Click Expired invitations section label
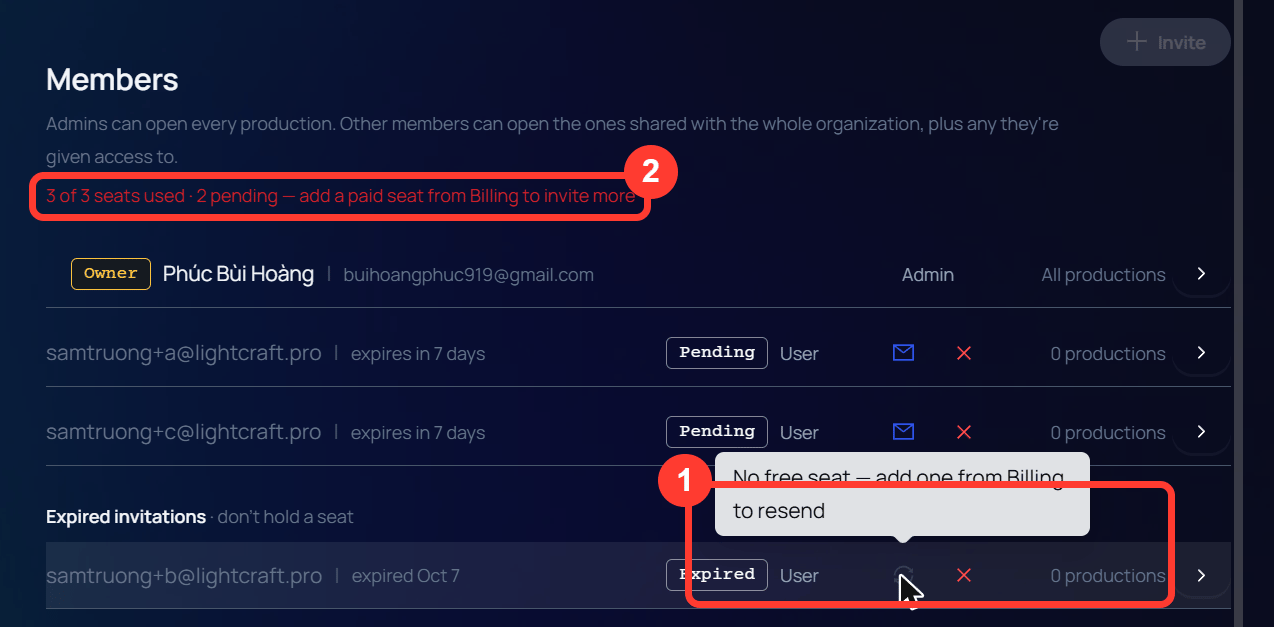This screenshot has width=1274, height=627. [126, 517]
